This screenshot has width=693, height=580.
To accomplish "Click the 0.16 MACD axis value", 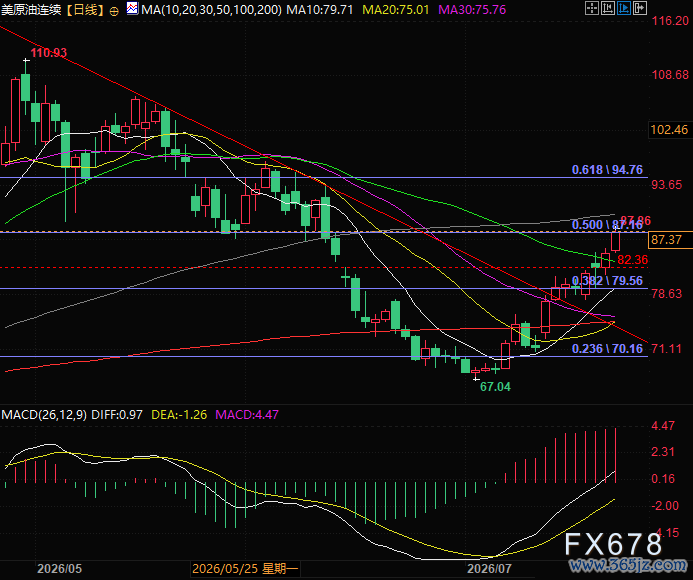I will pyautogui.click(x=663, y=478).
